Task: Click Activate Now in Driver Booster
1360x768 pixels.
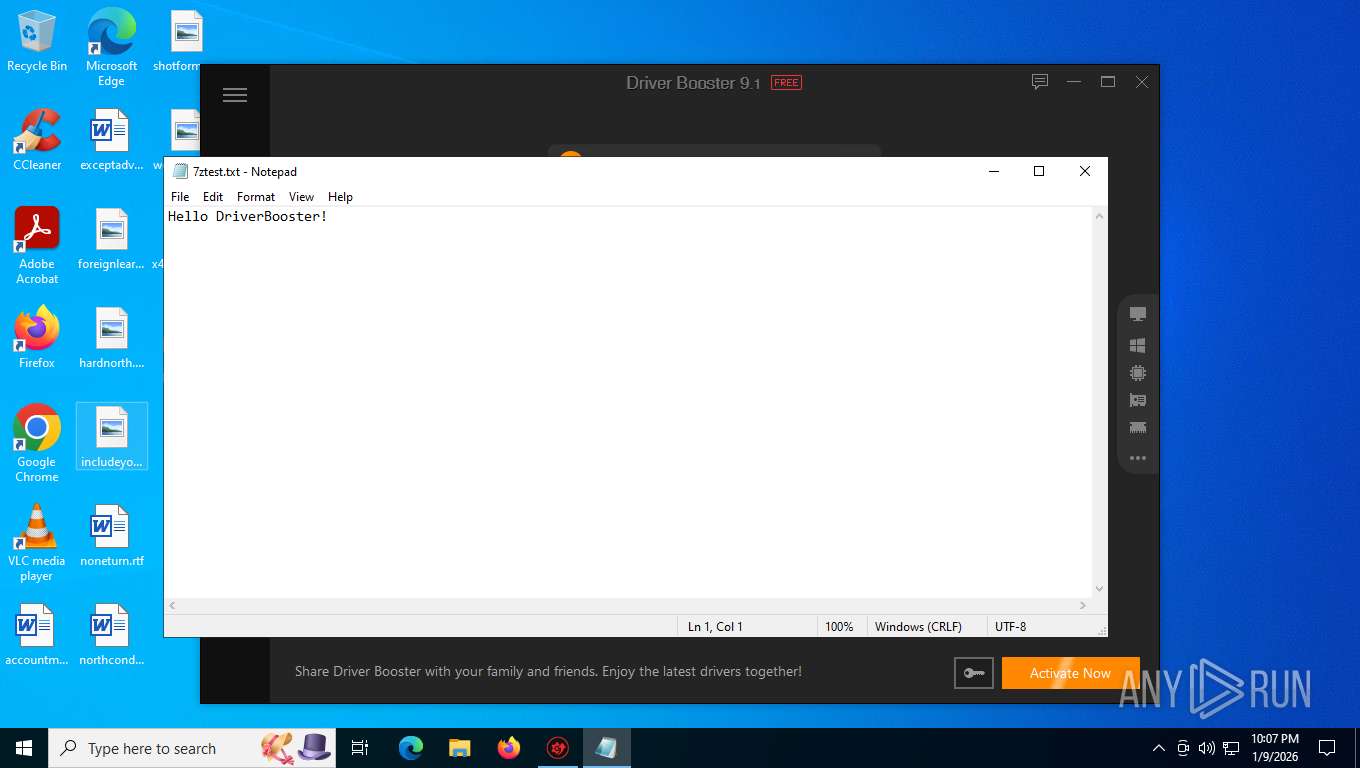Action: click(x=1070, y=673)
